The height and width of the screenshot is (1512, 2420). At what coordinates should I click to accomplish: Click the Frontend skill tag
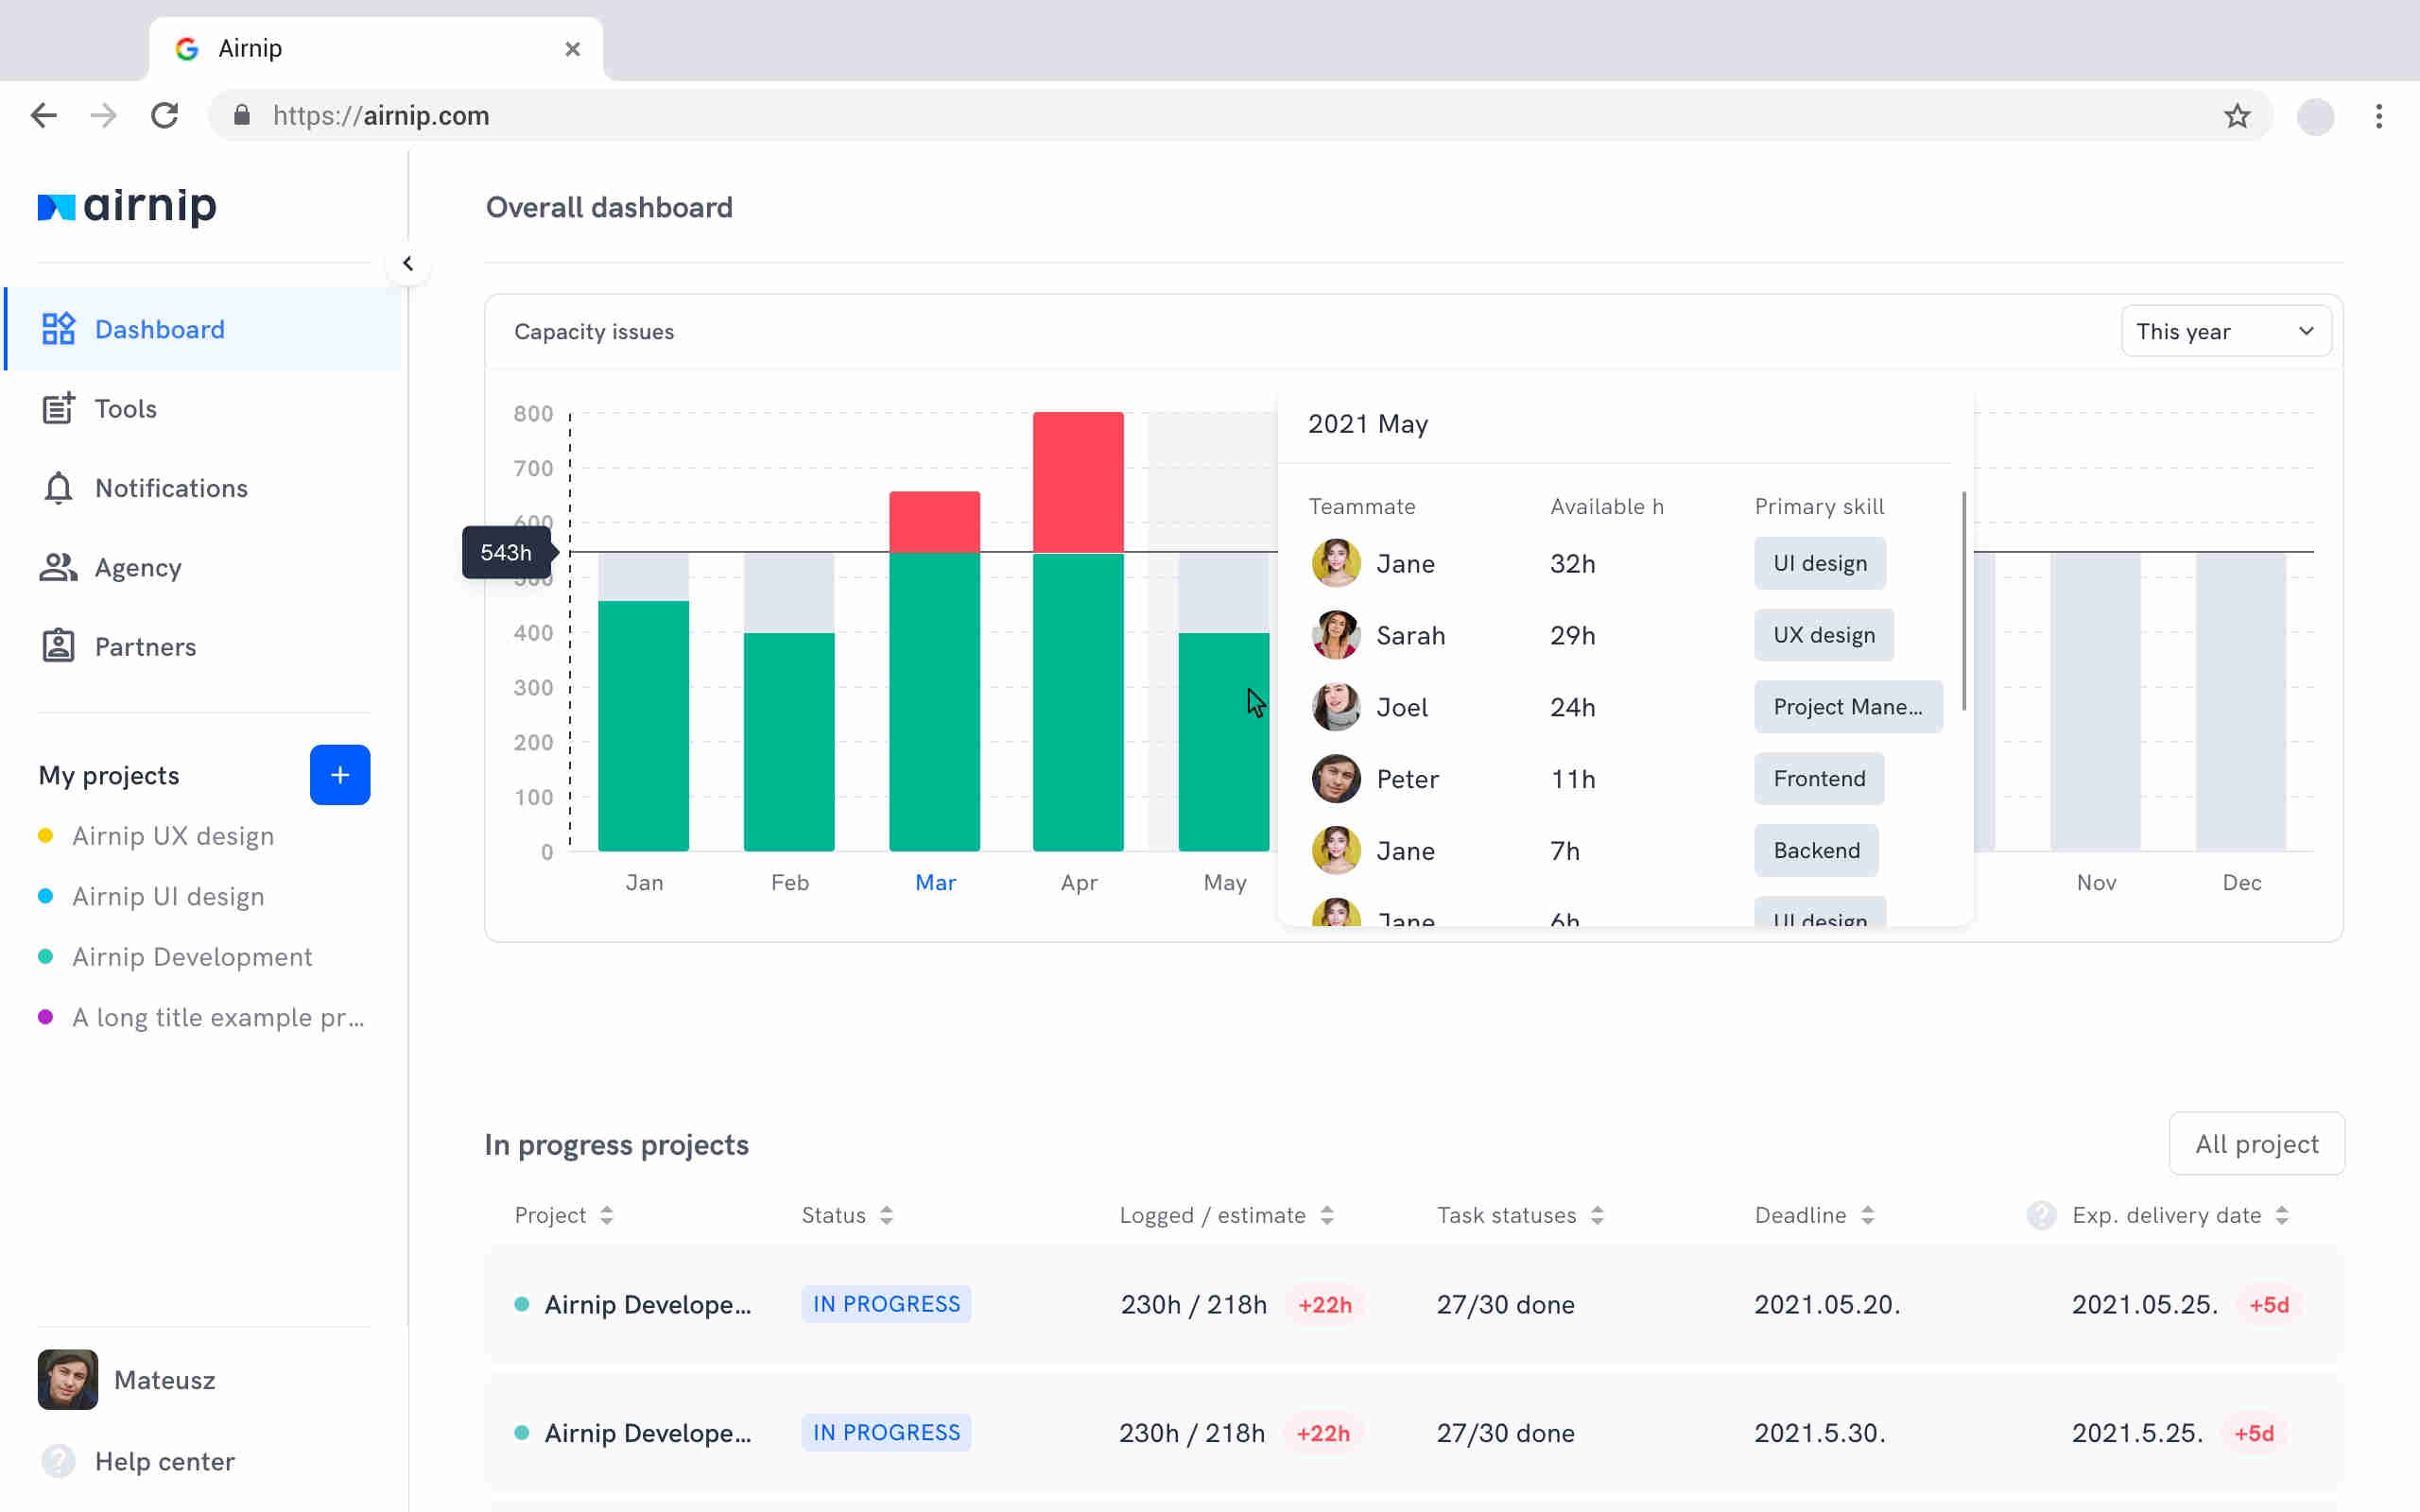point(1819,779)
